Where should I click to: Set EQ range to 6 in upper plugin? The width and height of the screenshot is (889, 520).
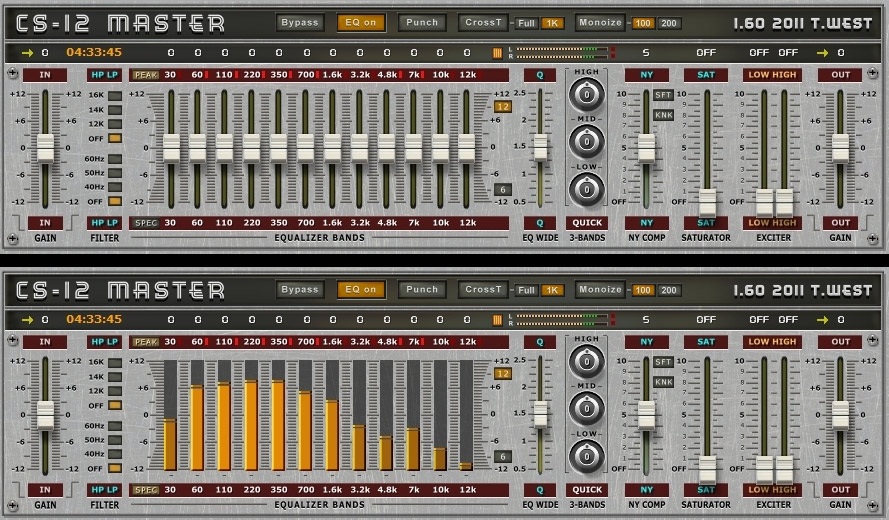(502, 189)
